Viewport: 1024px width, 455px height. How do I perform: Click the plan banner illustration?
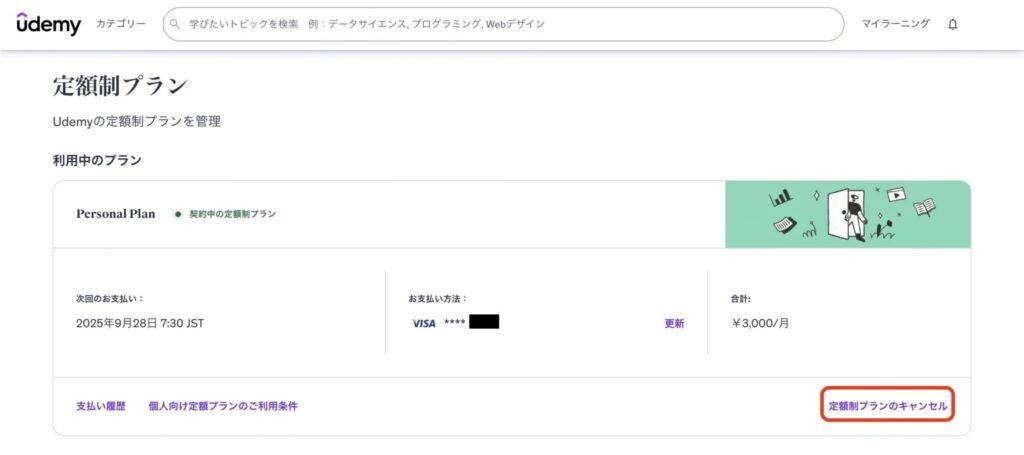(847, 214)
